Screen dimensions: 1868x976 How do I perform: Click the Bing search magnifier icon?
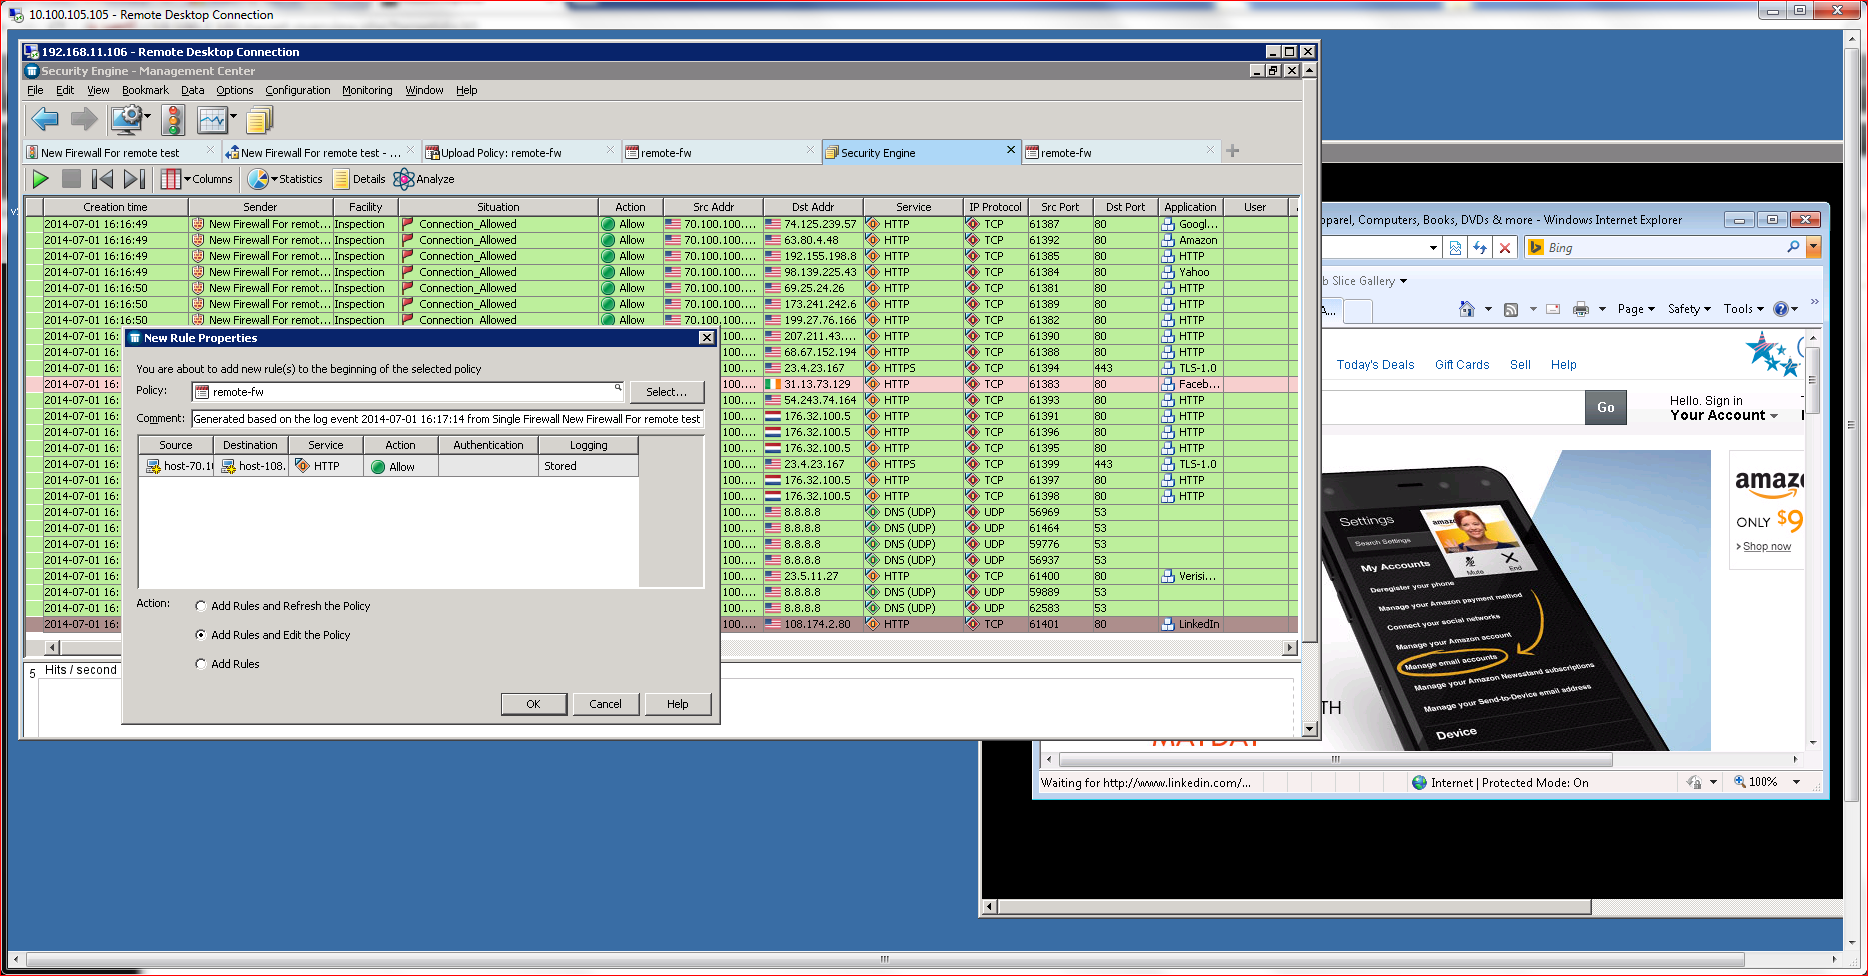pyautogui.click(x=1793, y=247)
